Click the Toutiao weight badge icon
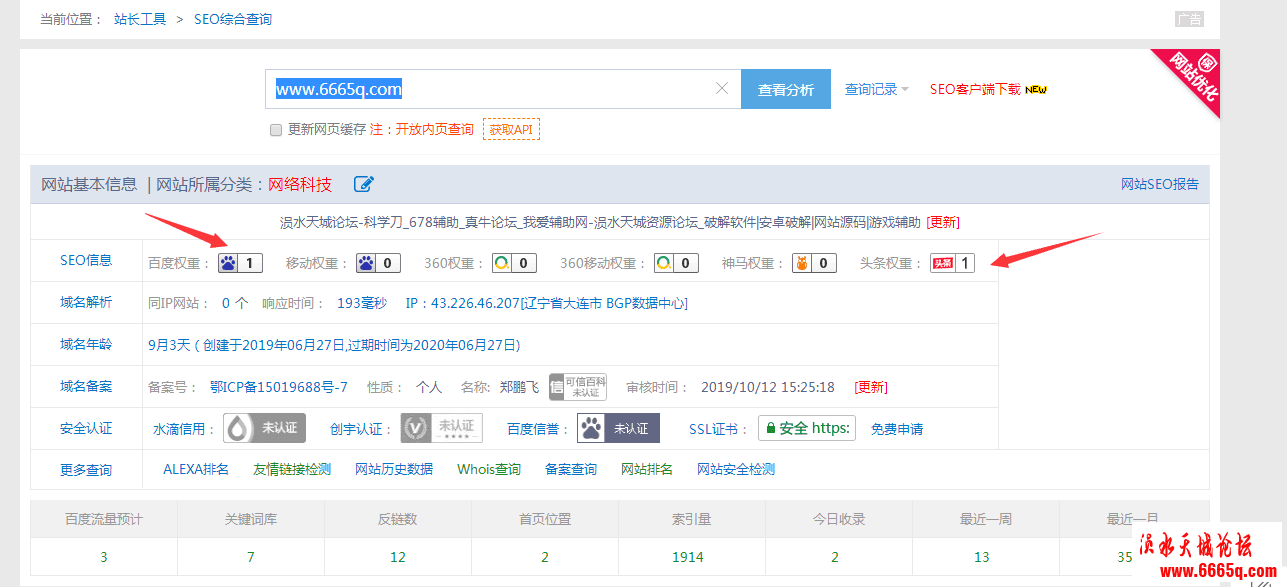 coord(952,263)
